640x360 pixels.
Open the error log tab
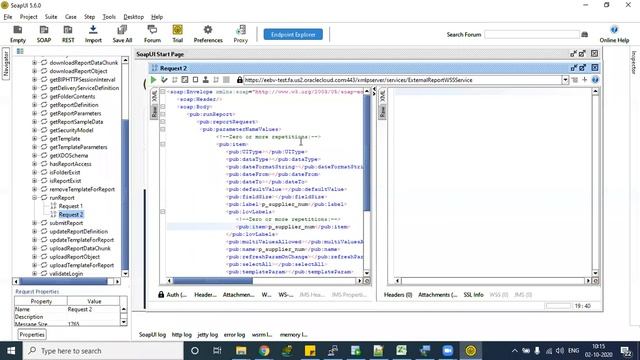[x=234, y=334]
